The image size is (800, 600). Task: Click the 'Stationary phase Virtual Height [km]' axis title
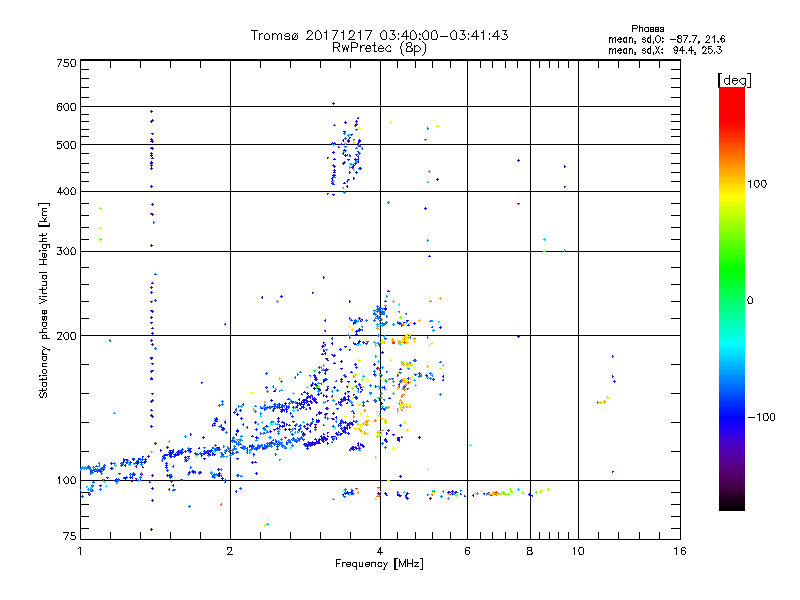[x=43, y=300]
